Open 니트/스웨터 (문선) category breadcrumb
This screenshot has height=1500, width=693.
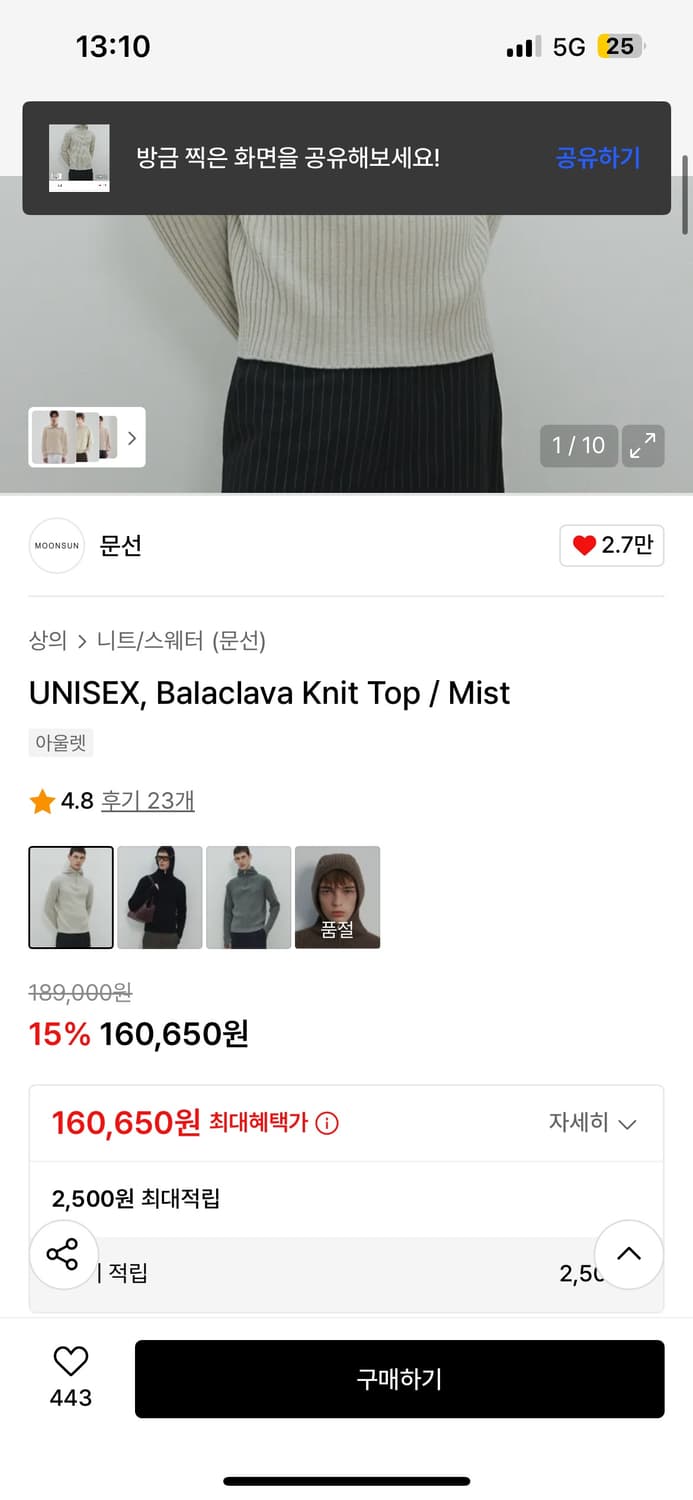point(181,641)
